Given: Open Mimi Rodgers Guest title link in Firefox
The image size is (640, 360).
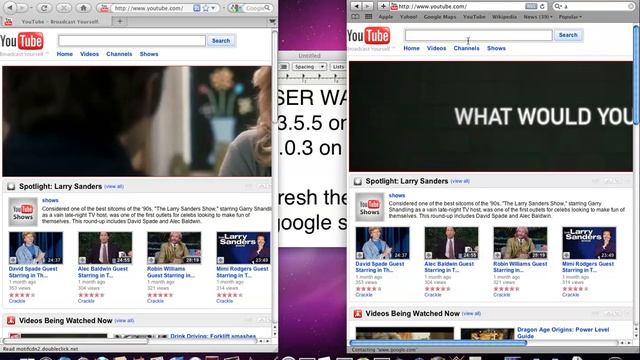Looking at the screenshot, I should [x=242, y=272].
